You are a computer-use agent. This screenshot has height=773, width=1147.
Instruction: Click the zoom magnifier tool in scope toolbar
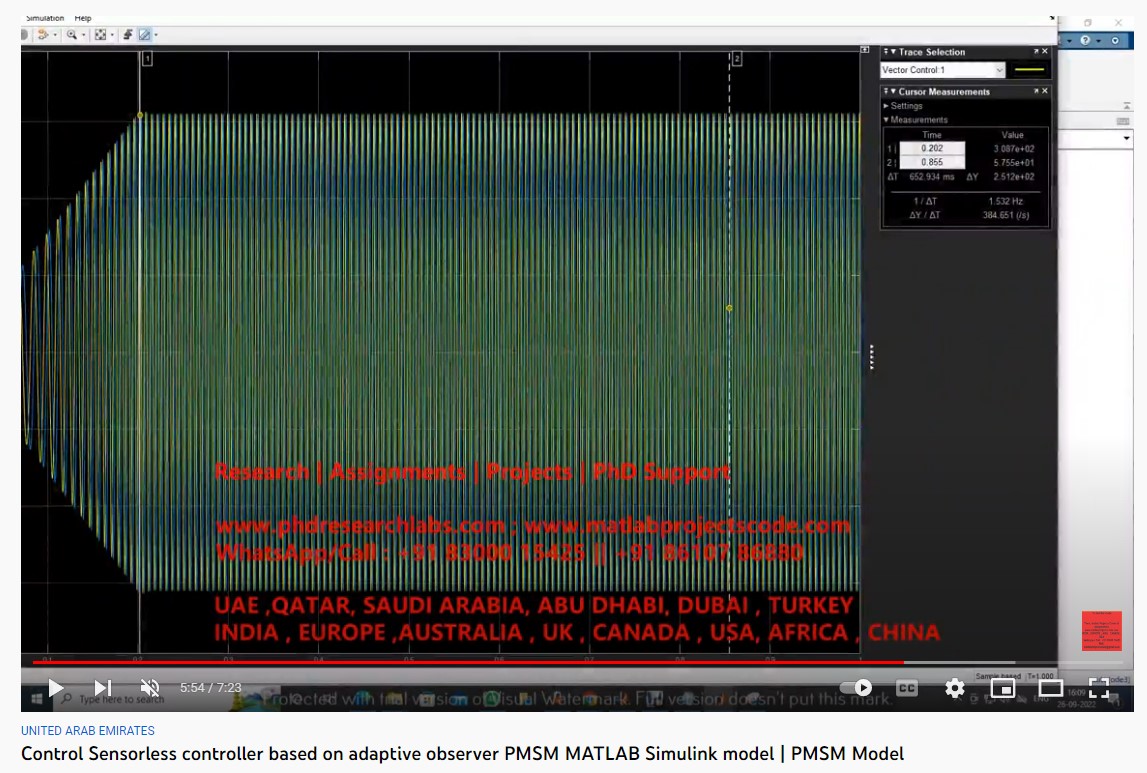tap(72, 35)
